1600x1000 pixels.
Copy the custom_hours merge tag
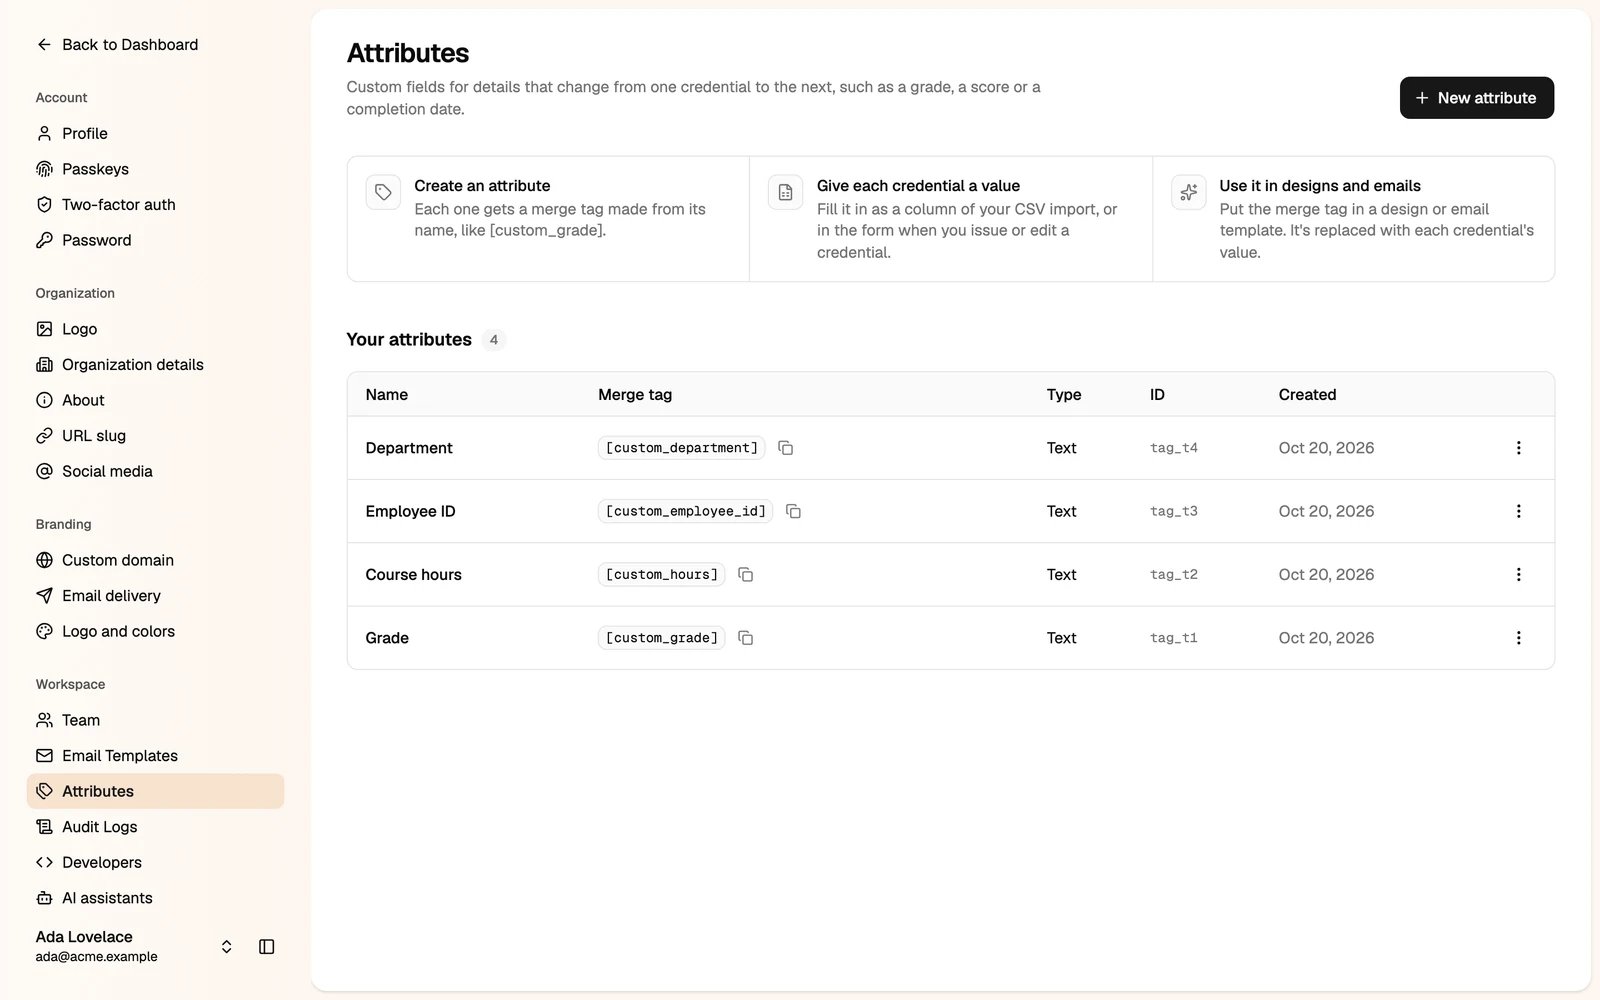tap(746, 575)
